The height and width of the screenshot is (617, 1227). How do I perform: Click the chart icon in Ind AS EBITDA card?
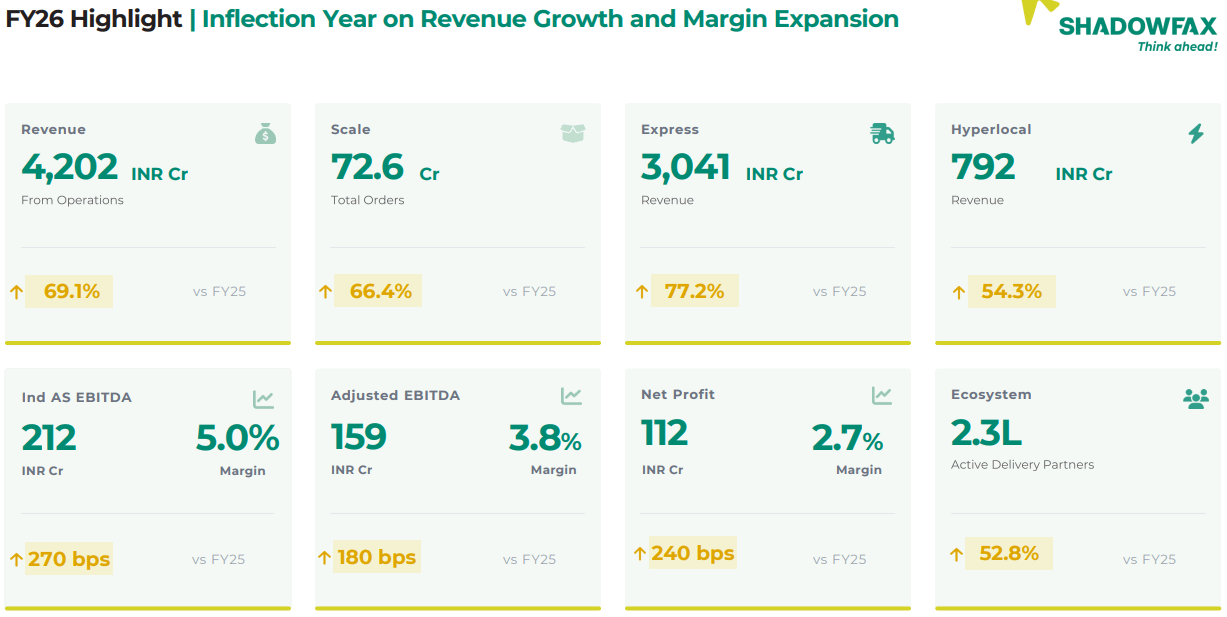point(263,400)
